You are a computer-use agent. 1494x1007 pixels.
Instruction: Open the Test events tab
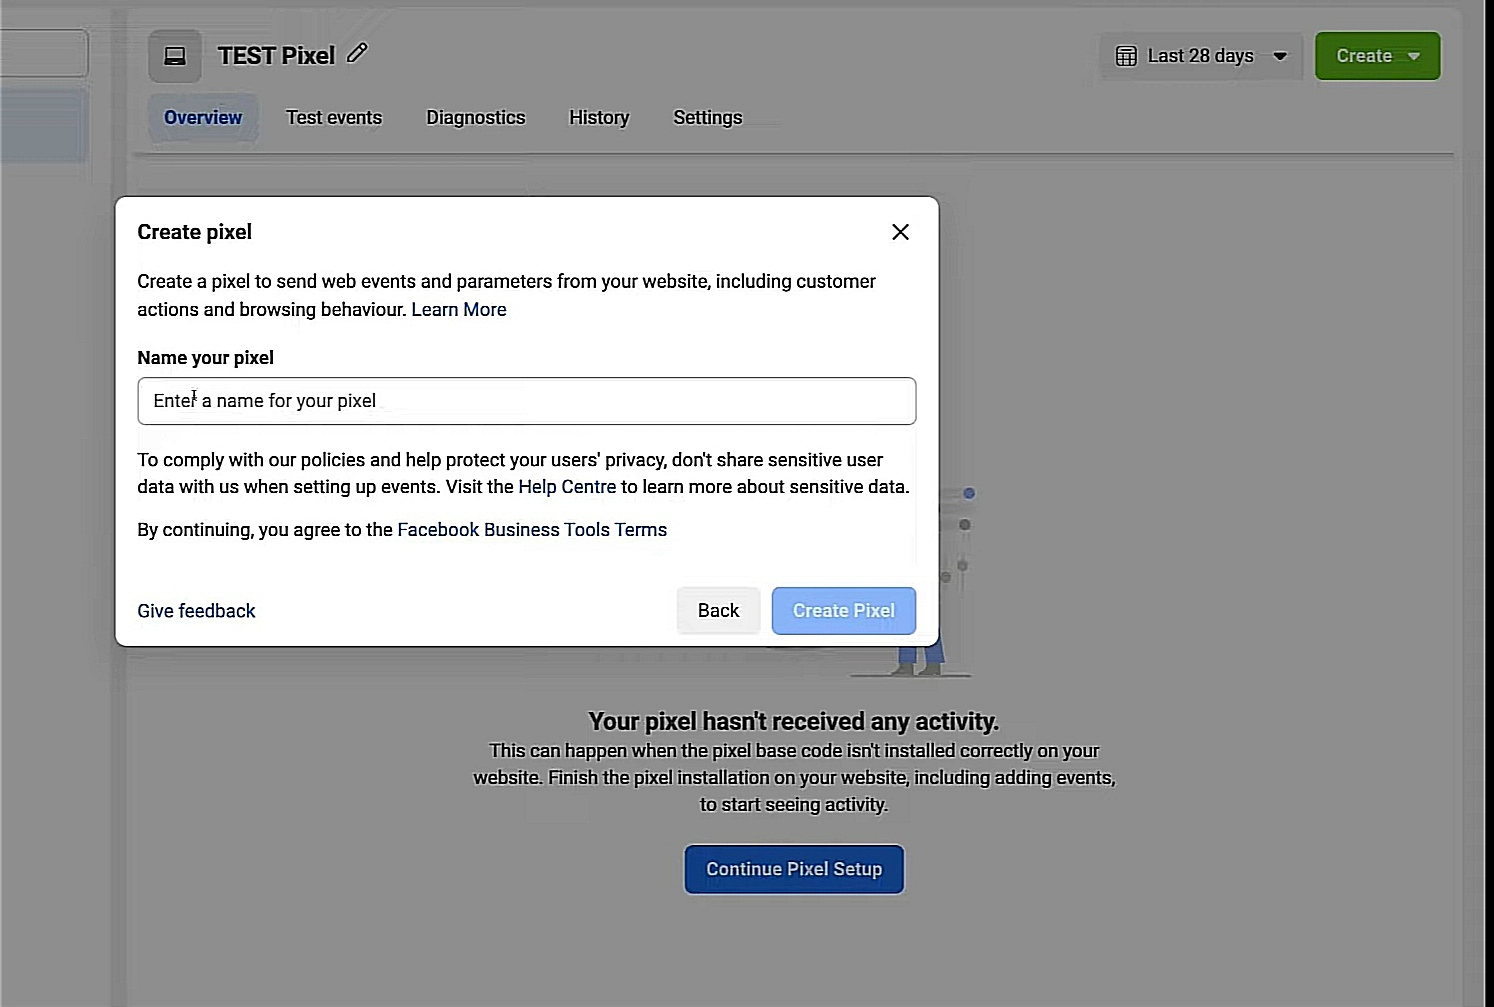tap(334, 118)
